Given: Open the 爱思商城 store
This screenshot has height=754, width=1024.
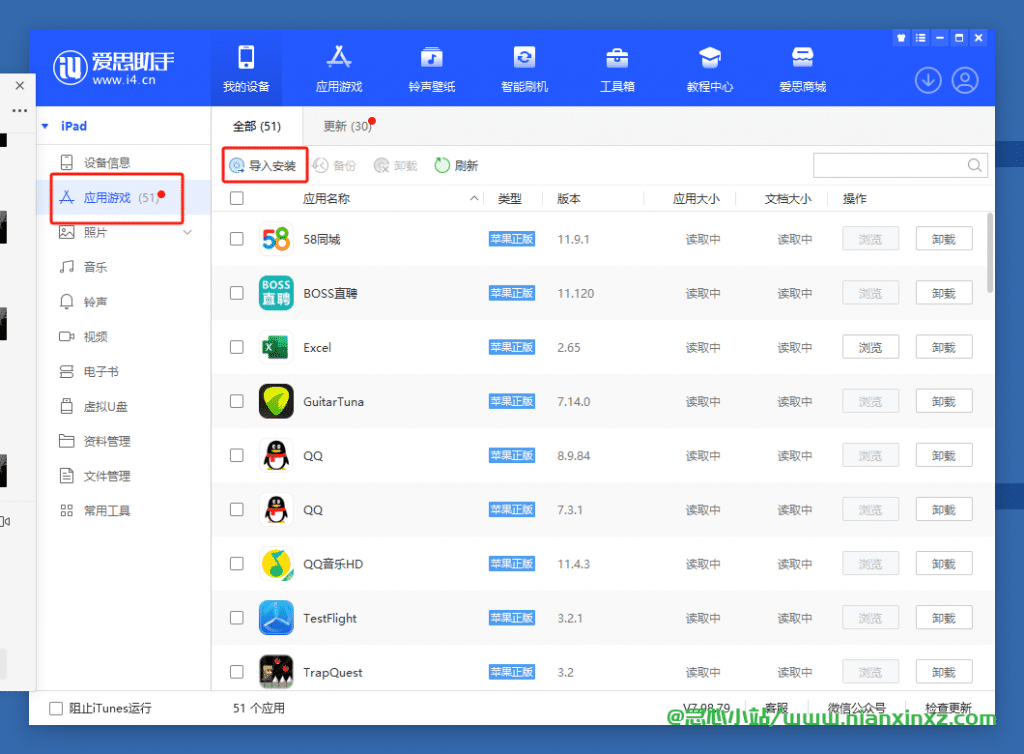Looking at the screenshot, I should point(803,69).
